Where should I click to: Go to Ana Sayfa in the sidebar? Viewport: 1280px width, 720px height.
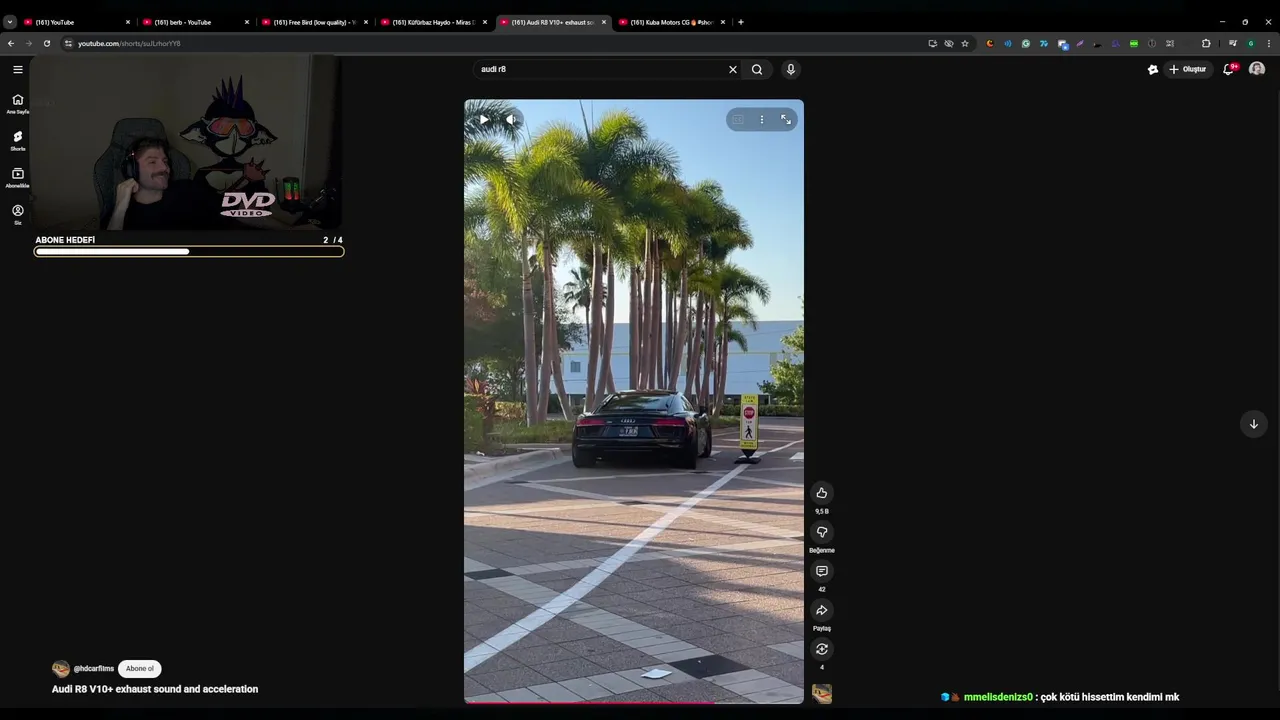click(x=18, y=103)
